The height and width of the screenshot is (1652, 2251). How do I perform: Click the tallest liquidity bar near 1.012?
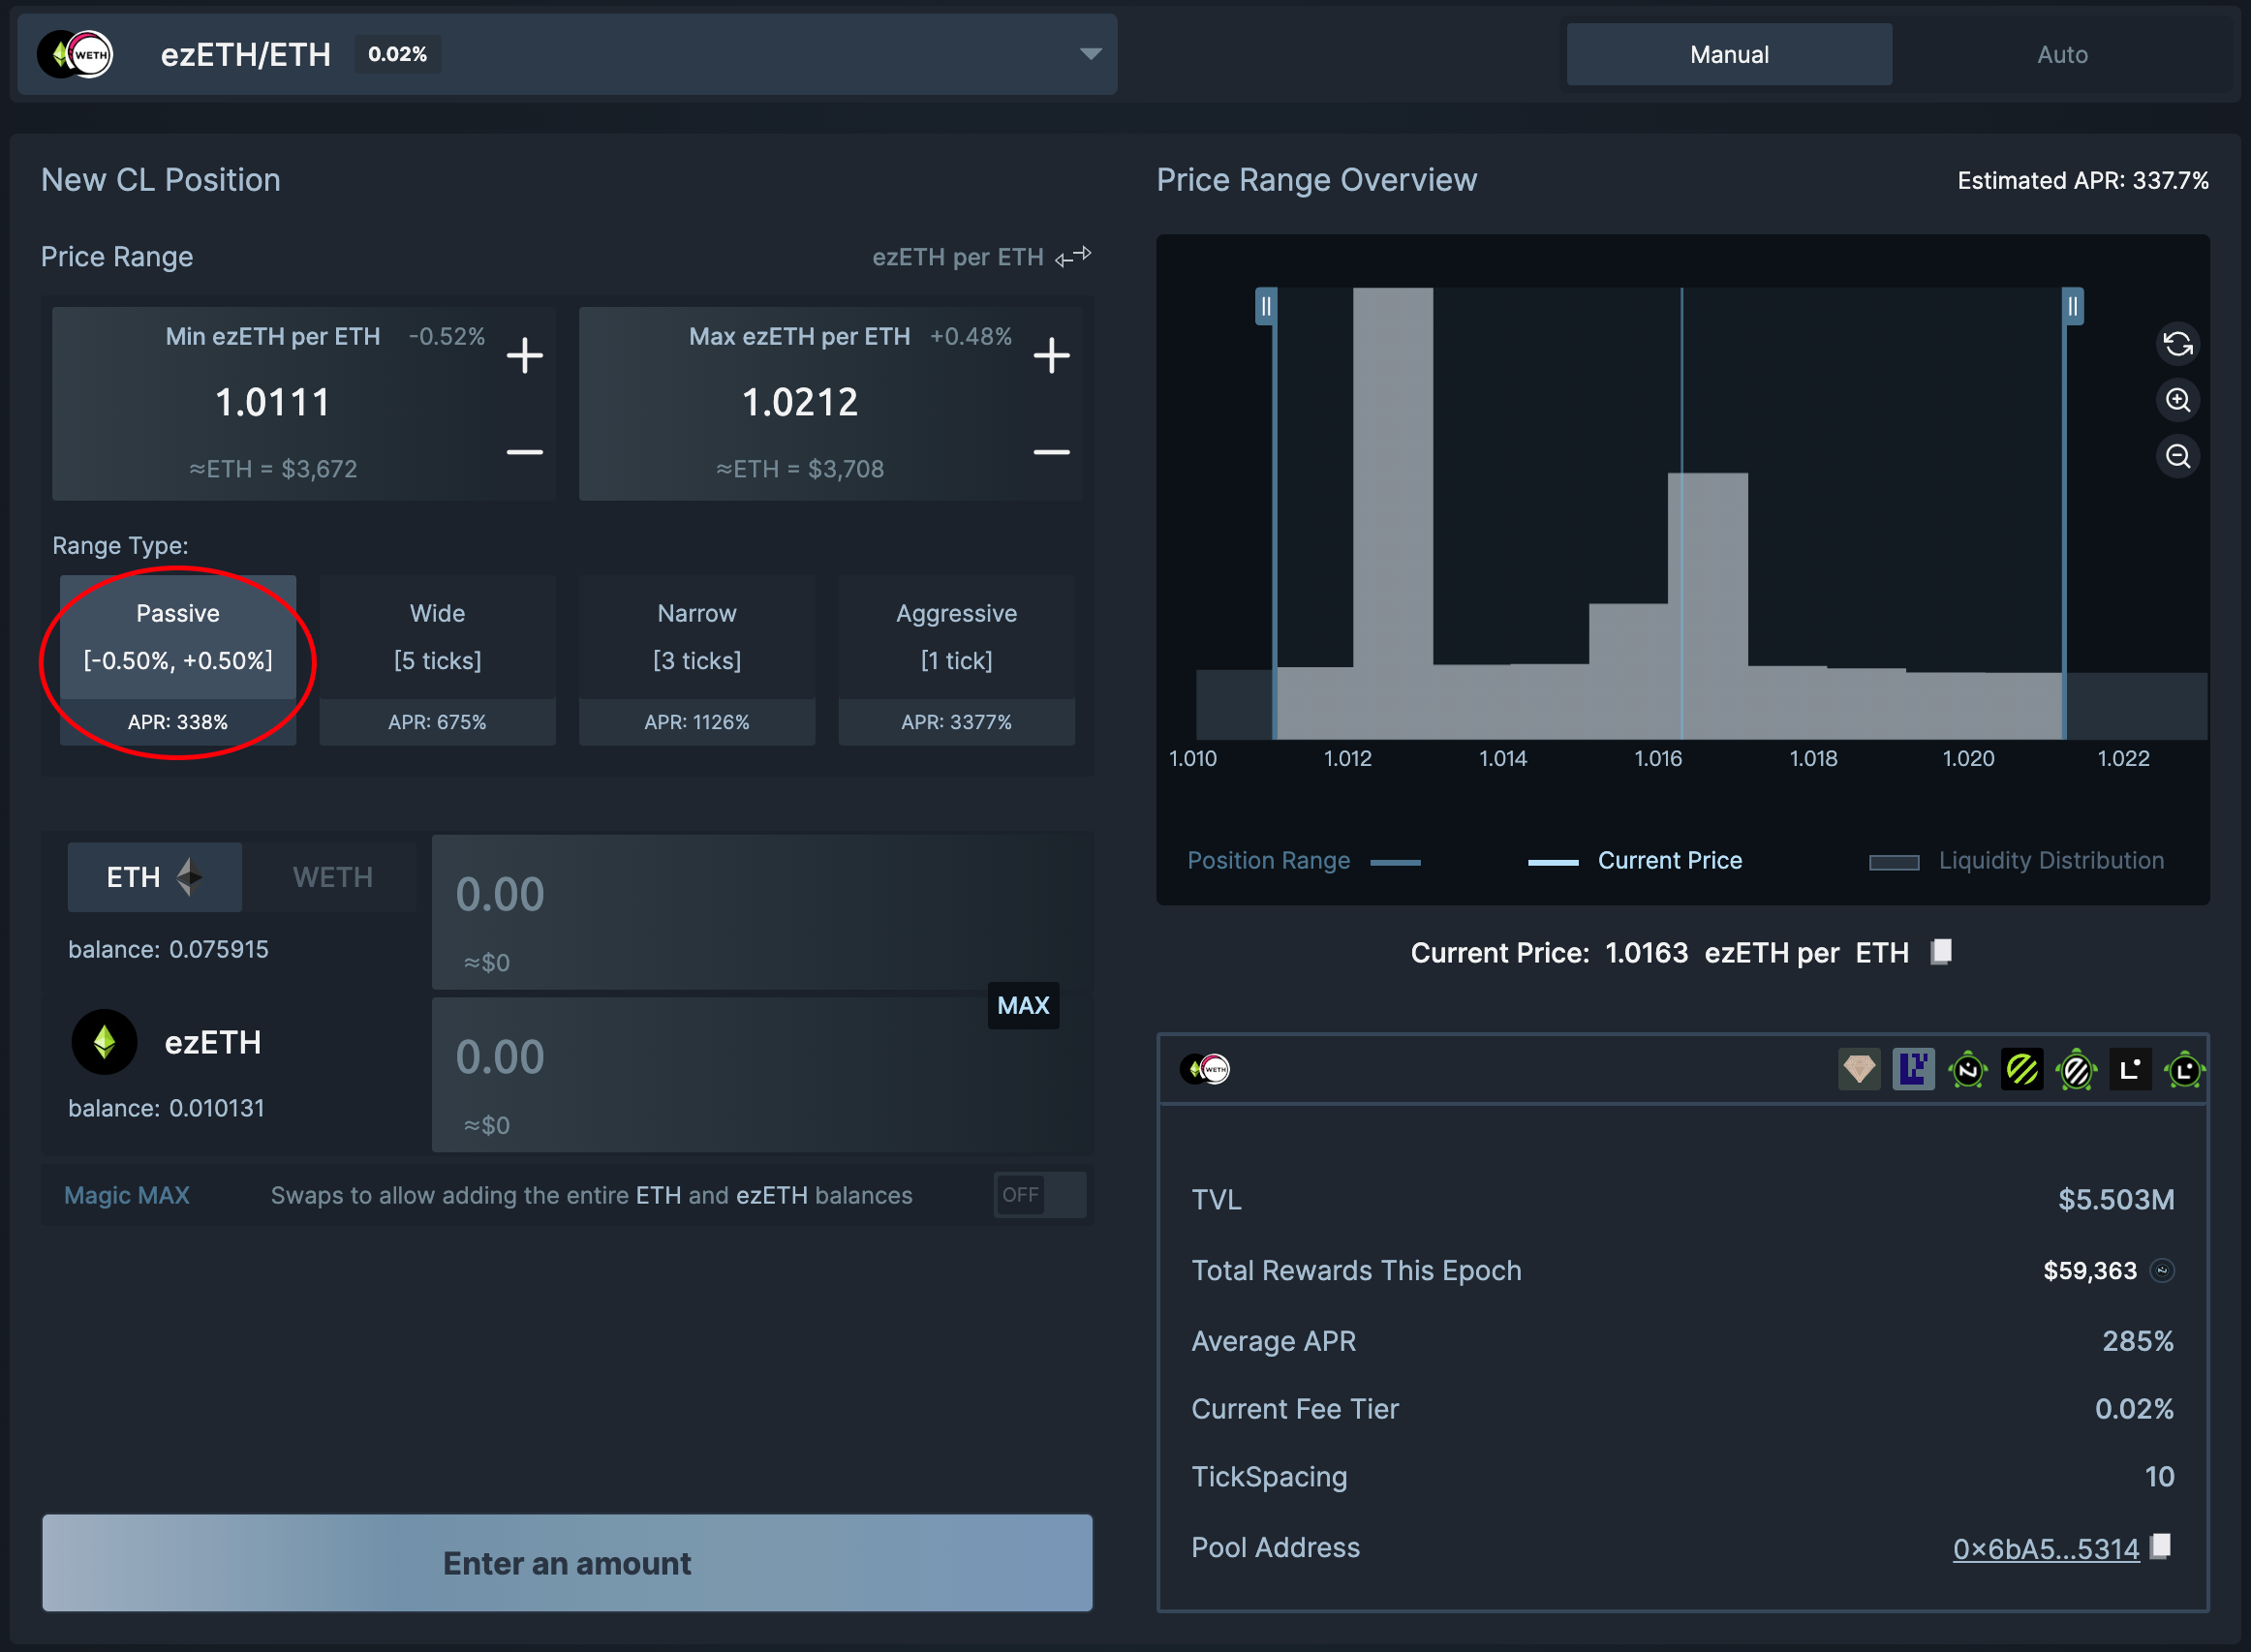(x=1392, y=512)
